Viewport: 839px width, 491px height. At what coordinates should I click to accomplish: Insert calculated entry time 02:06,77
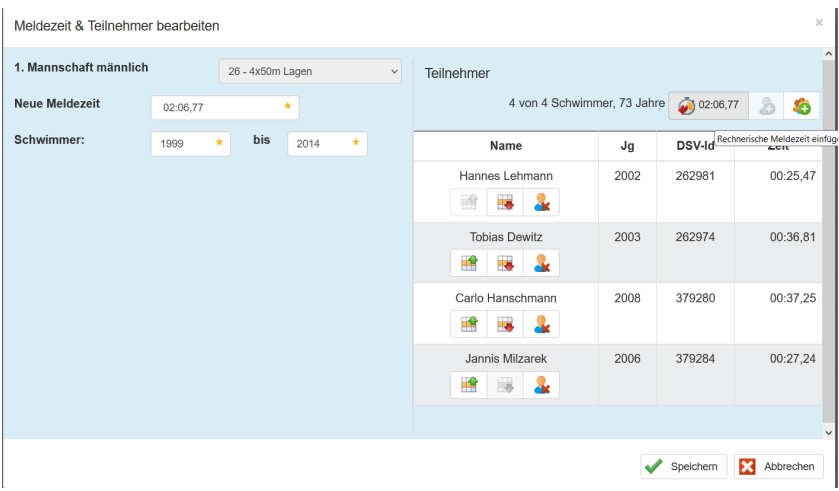pyautogui.click(x=708, y=105)
